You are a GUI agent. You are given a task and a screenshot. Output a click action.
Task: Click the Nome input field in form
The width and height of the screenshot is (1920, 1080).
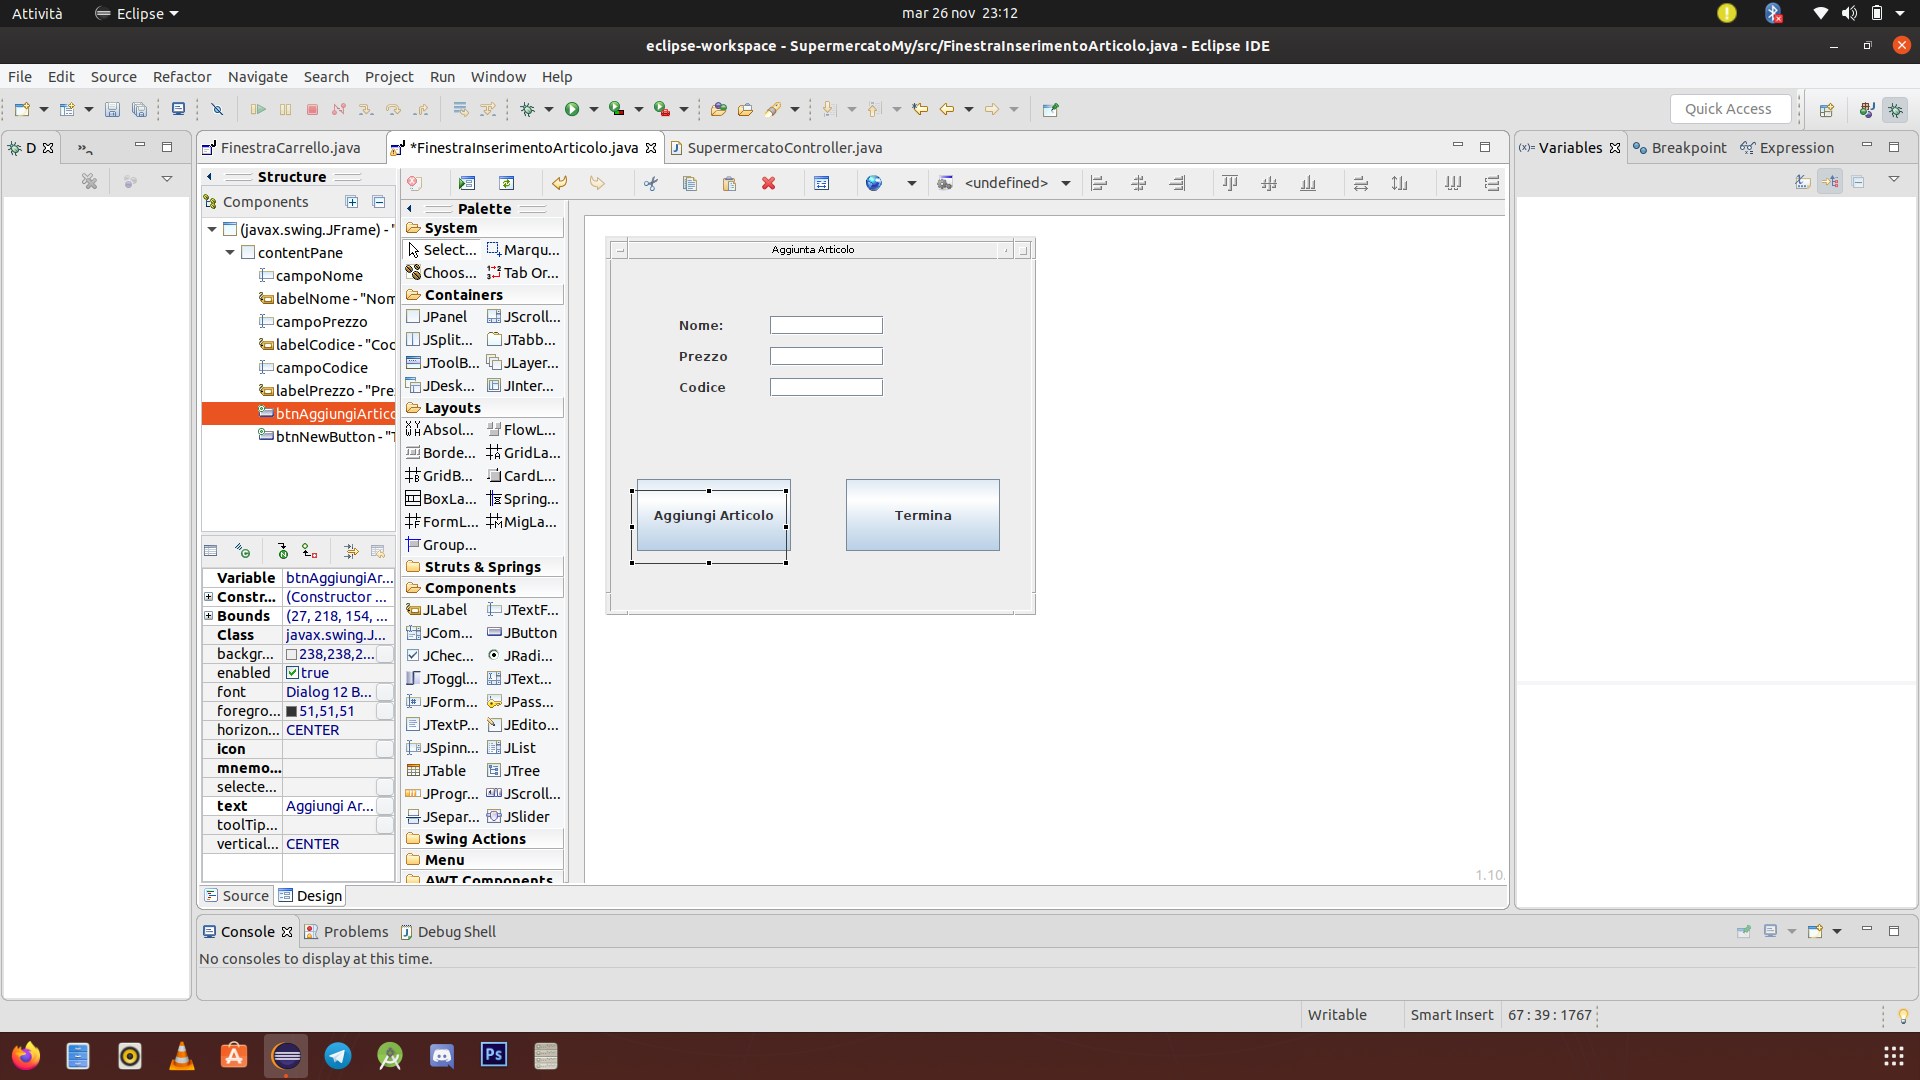coord(824,324)
